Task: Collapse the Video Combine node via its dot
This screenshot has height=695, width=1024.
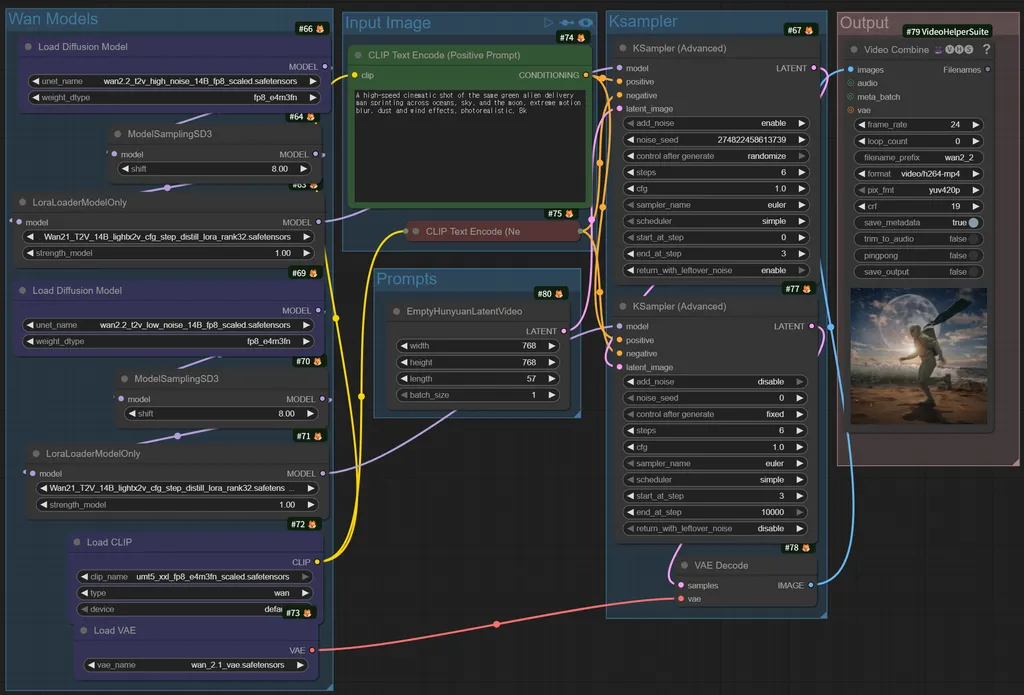Action: [854, 50]
